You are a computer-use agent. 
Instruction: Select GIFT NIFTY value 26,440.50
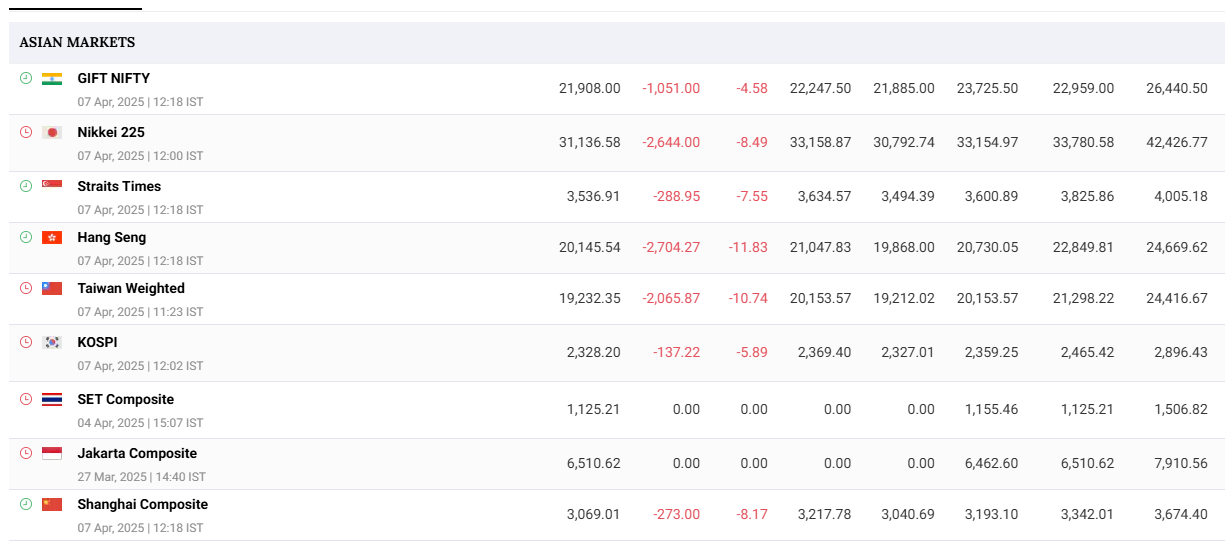[x=1177, y=88]
